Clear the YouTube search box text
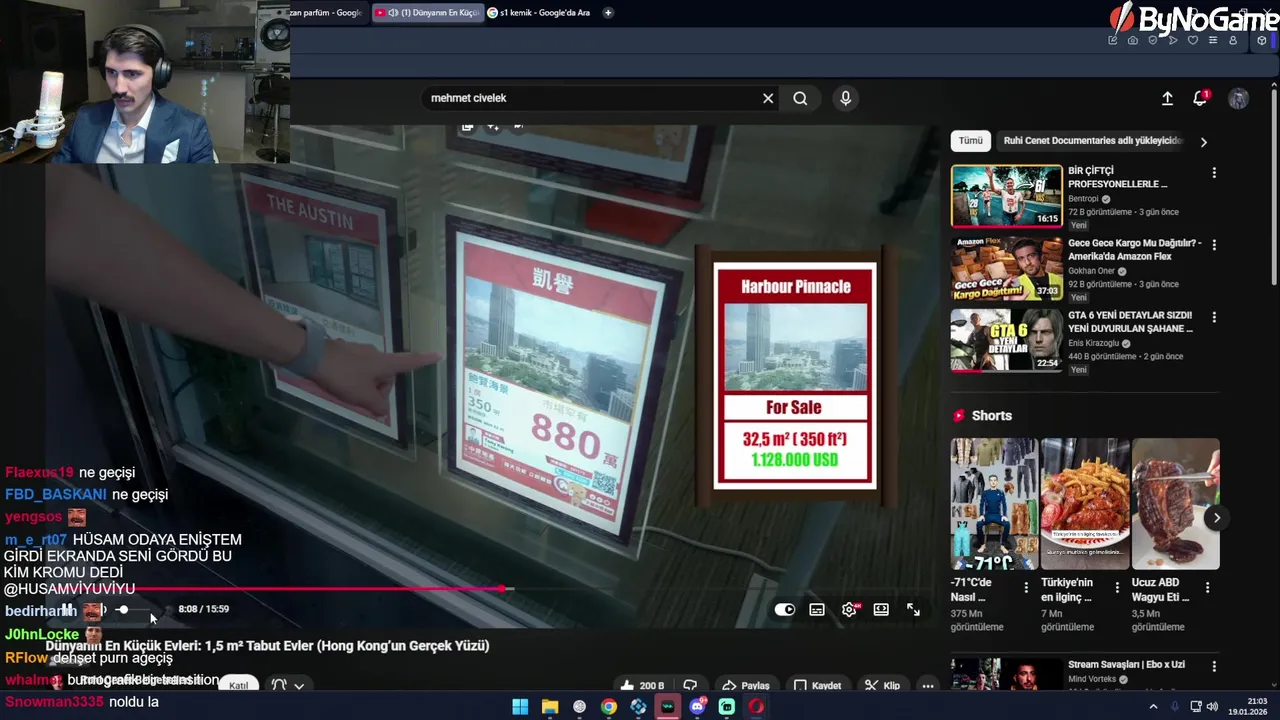The width and height of the screenshot is (1280, 720). [768, 98]
